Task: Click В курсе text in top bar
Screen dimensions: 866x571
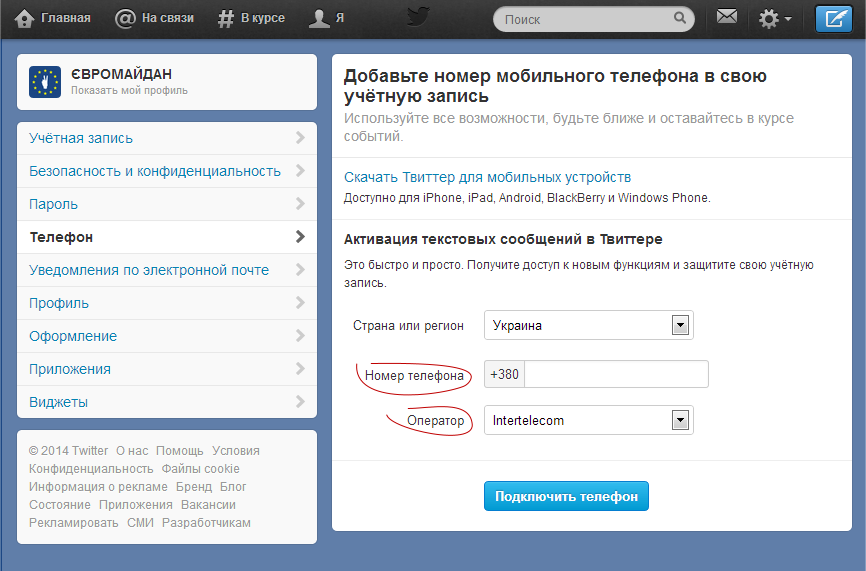Action: coord(263,18)
